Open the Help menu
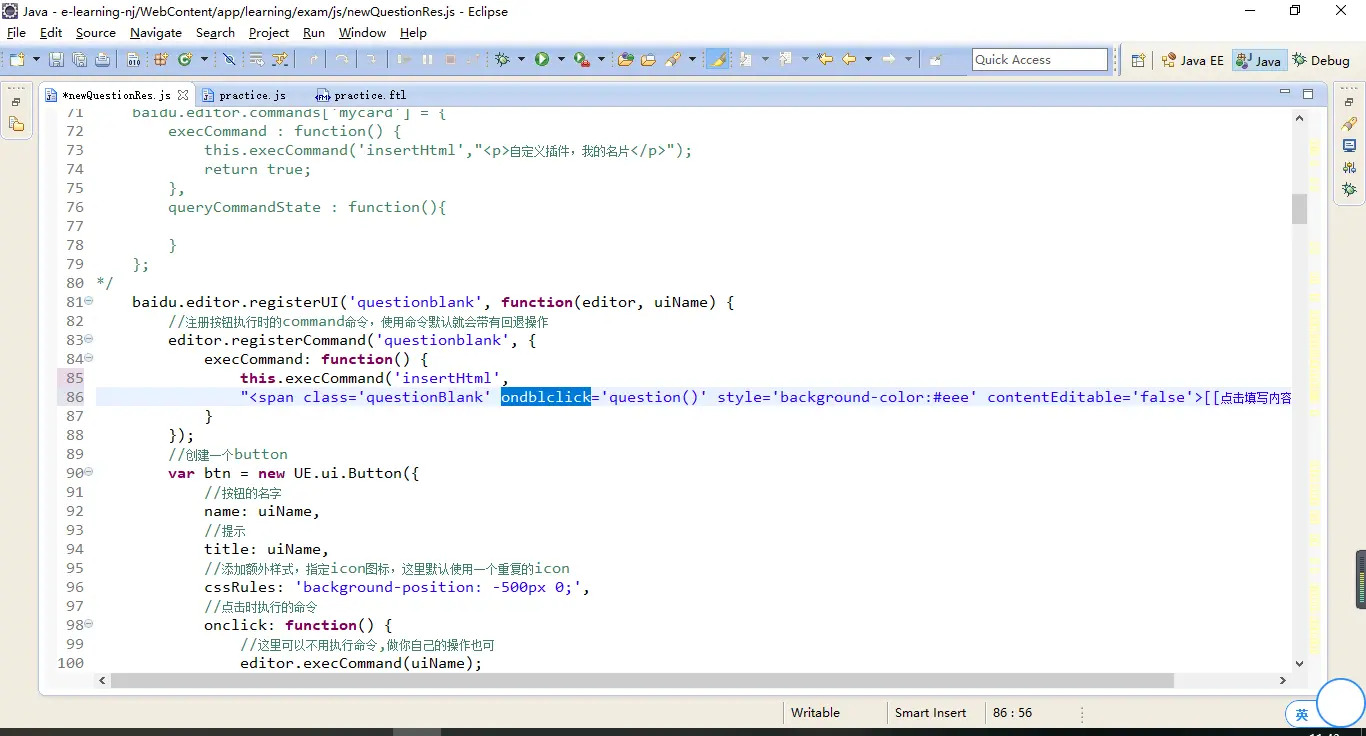The image size is (1366, 736). coord(413,33)
